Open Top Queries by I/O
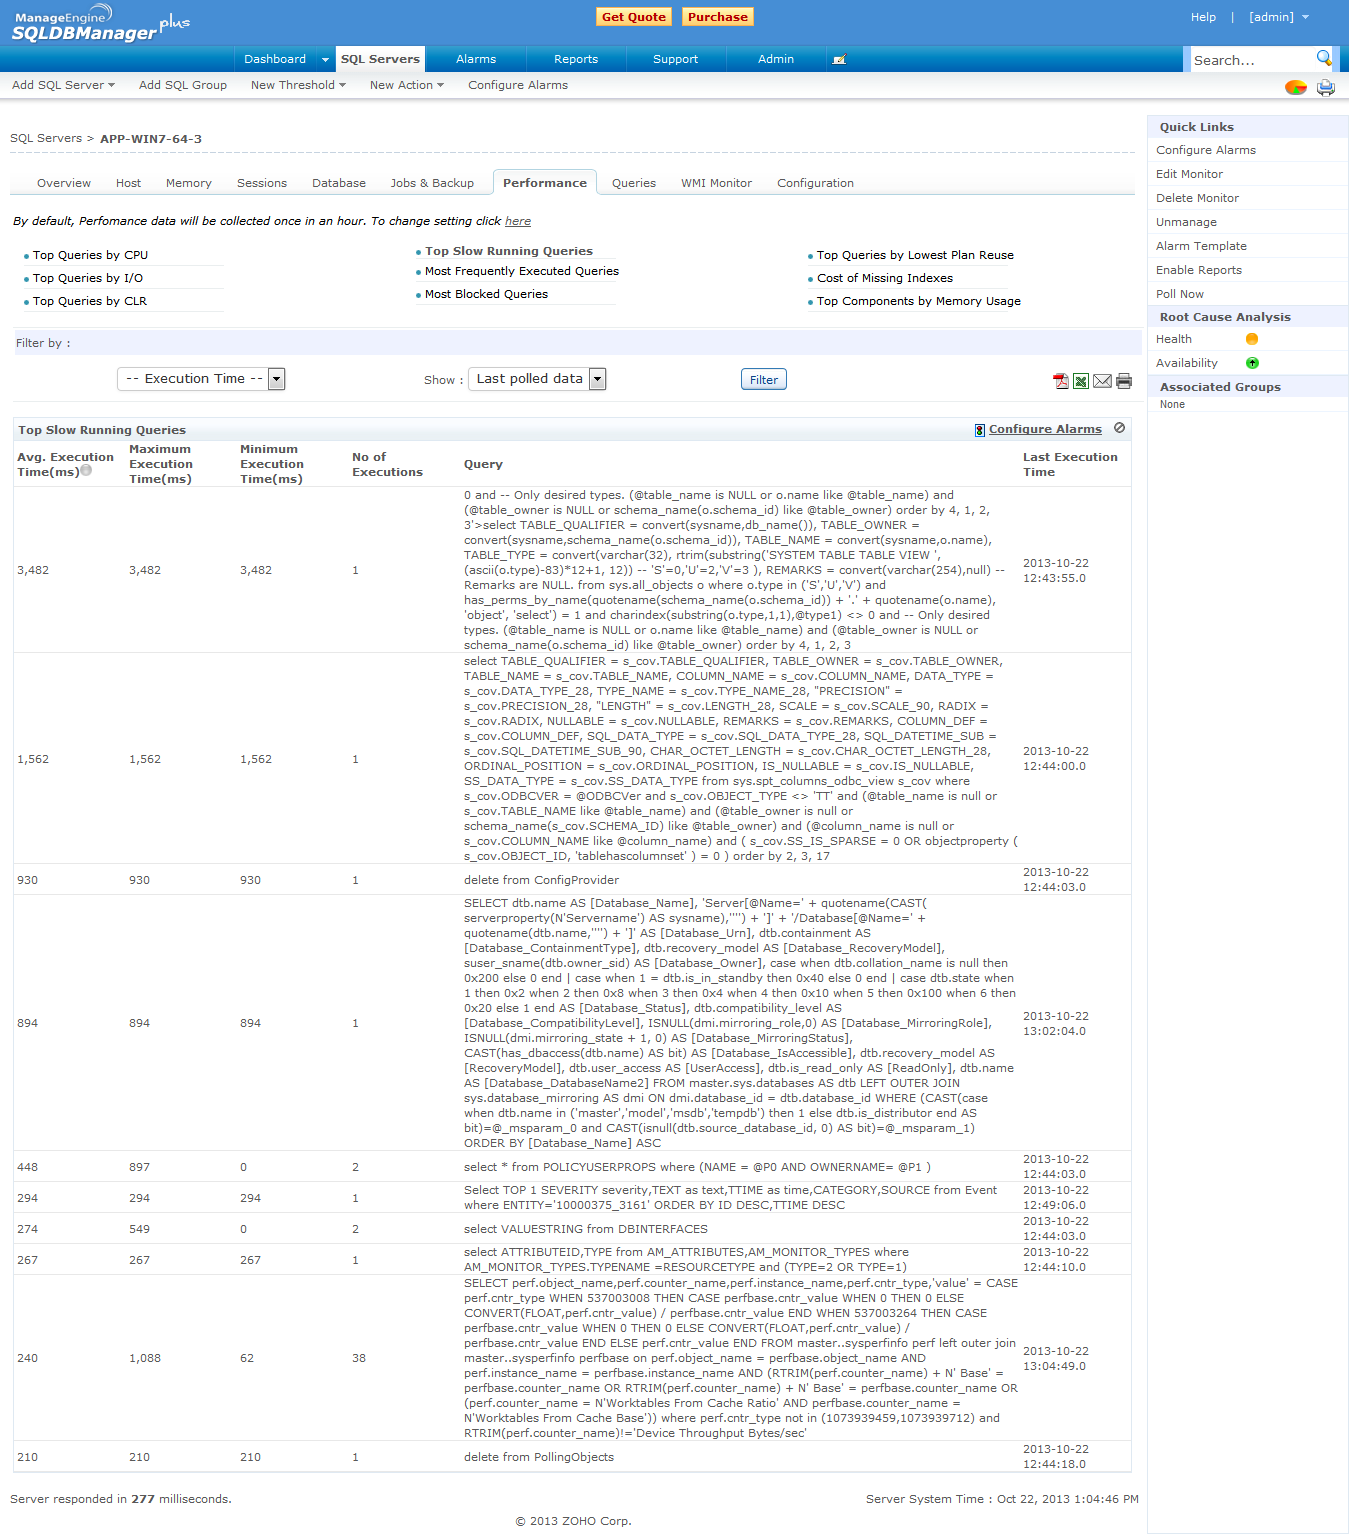Viewport: 1349px width, 1534px height. (x=88, y=278)
